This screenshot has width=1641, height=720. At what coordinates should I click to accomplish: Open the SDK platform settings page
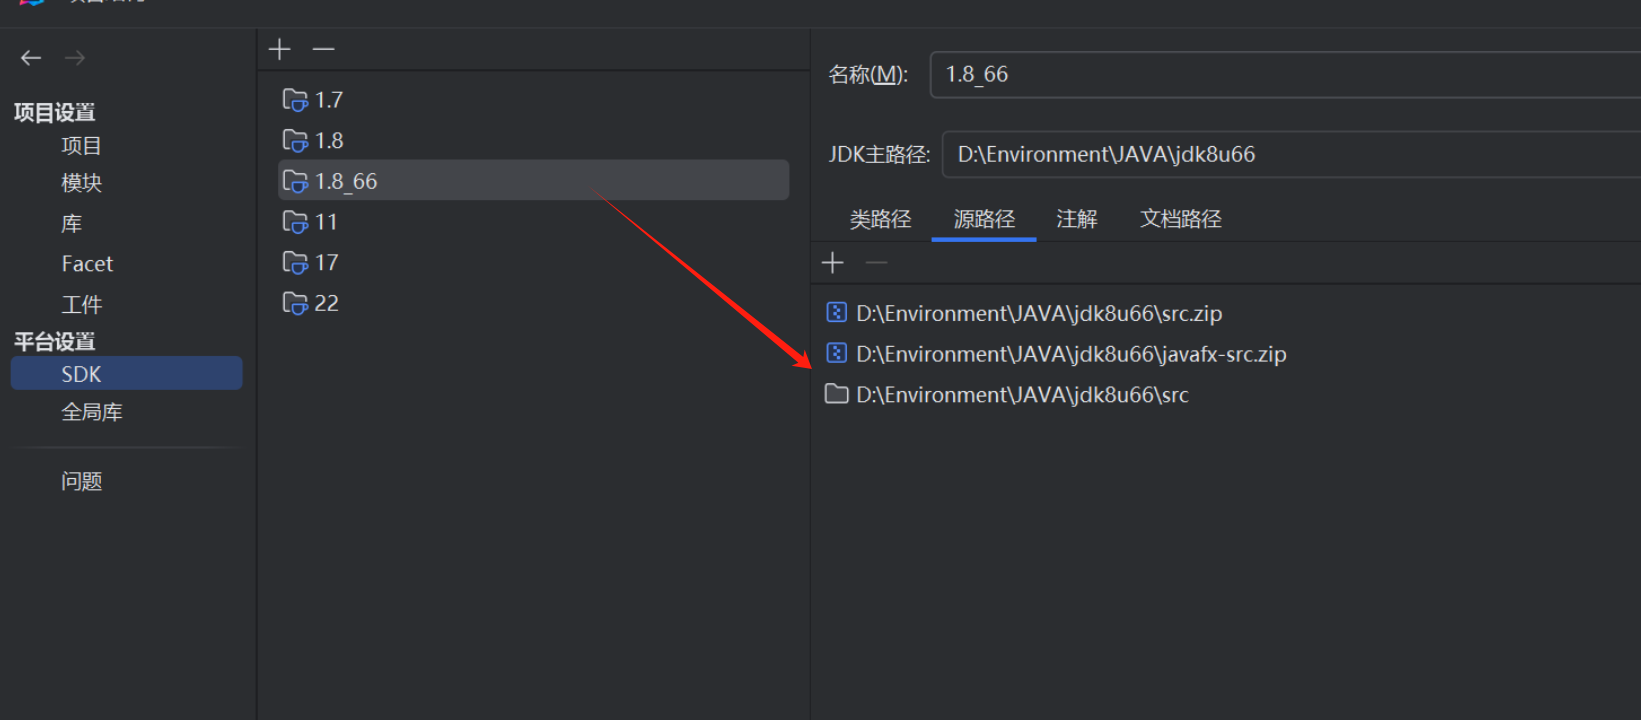tap(126, 374)
